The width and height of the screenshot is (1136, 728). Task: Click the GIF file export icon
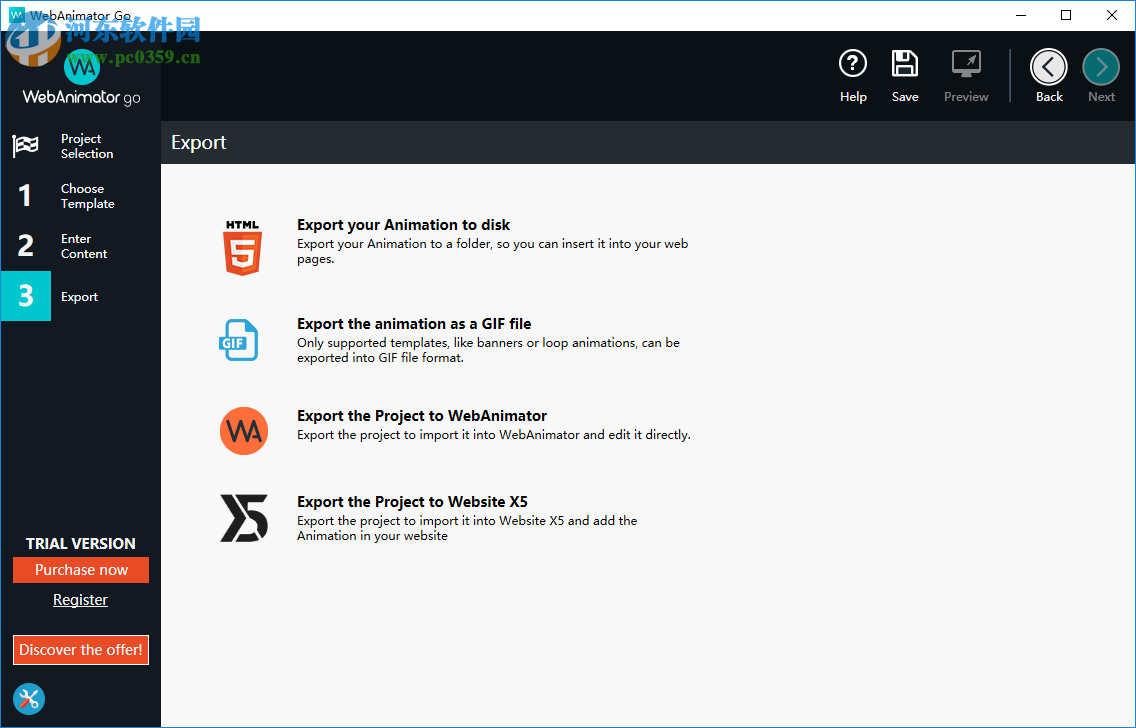(x=240, y=340)
